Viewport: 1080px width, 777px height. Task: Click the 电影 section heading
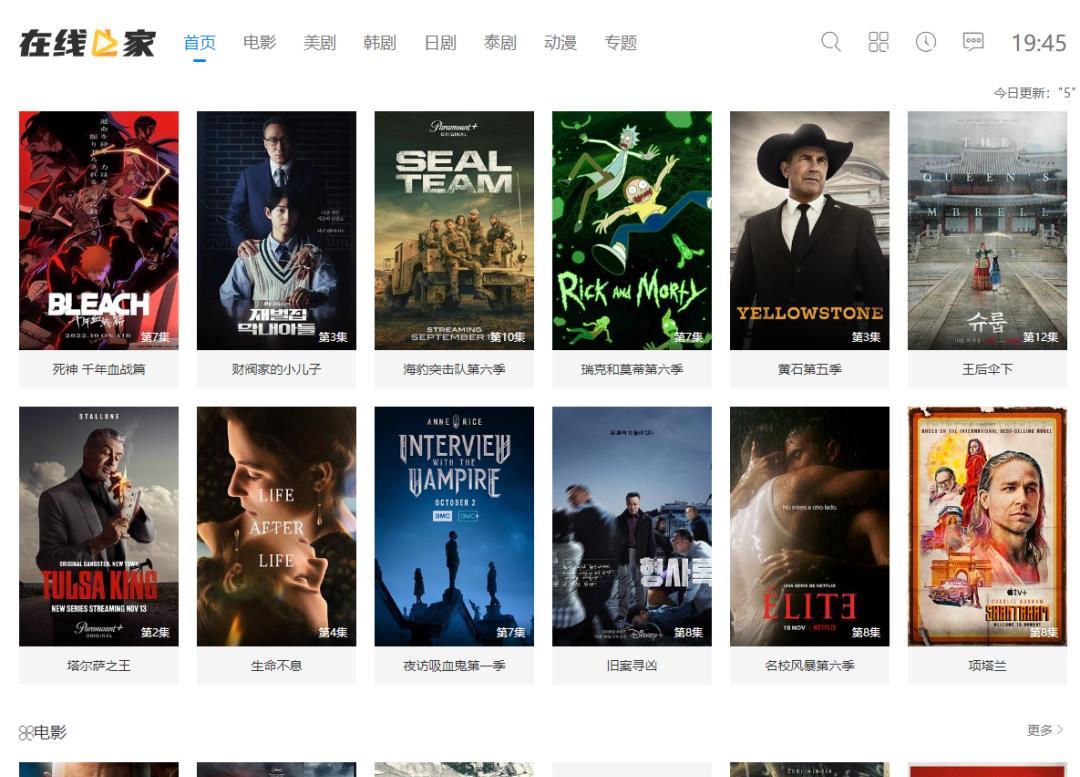click(x=50, y=732)
